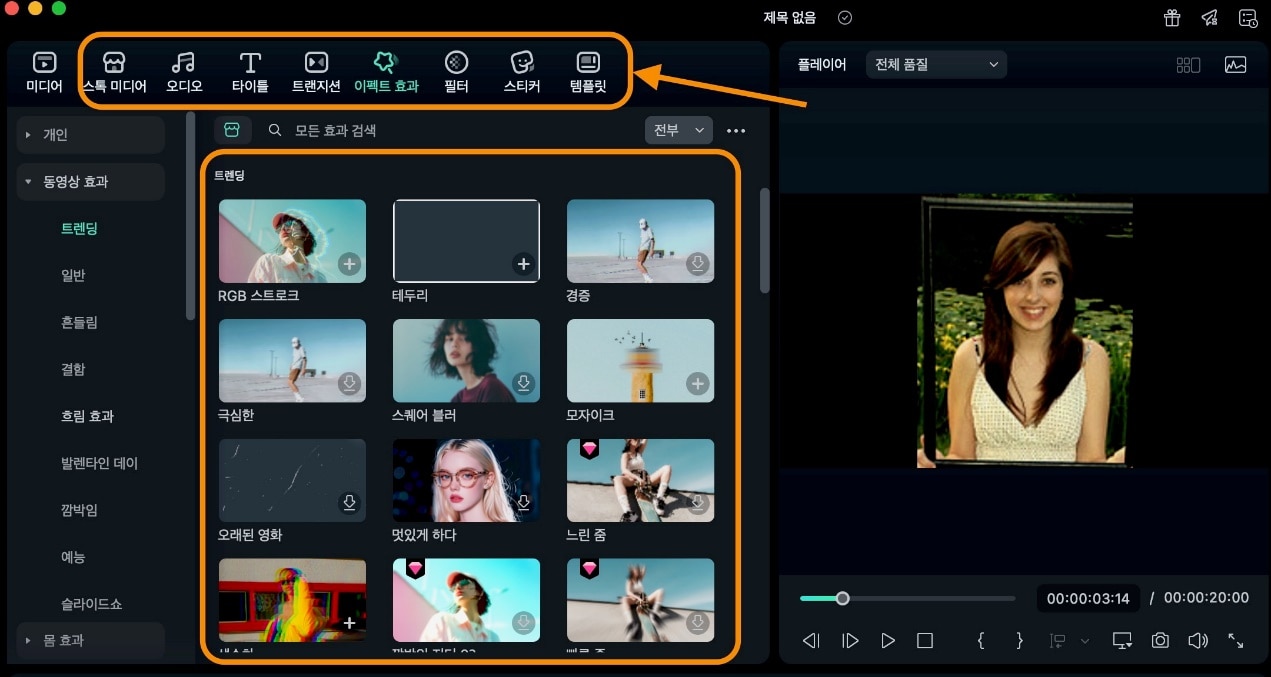Step forward one frame

click(x=850, y=641)
